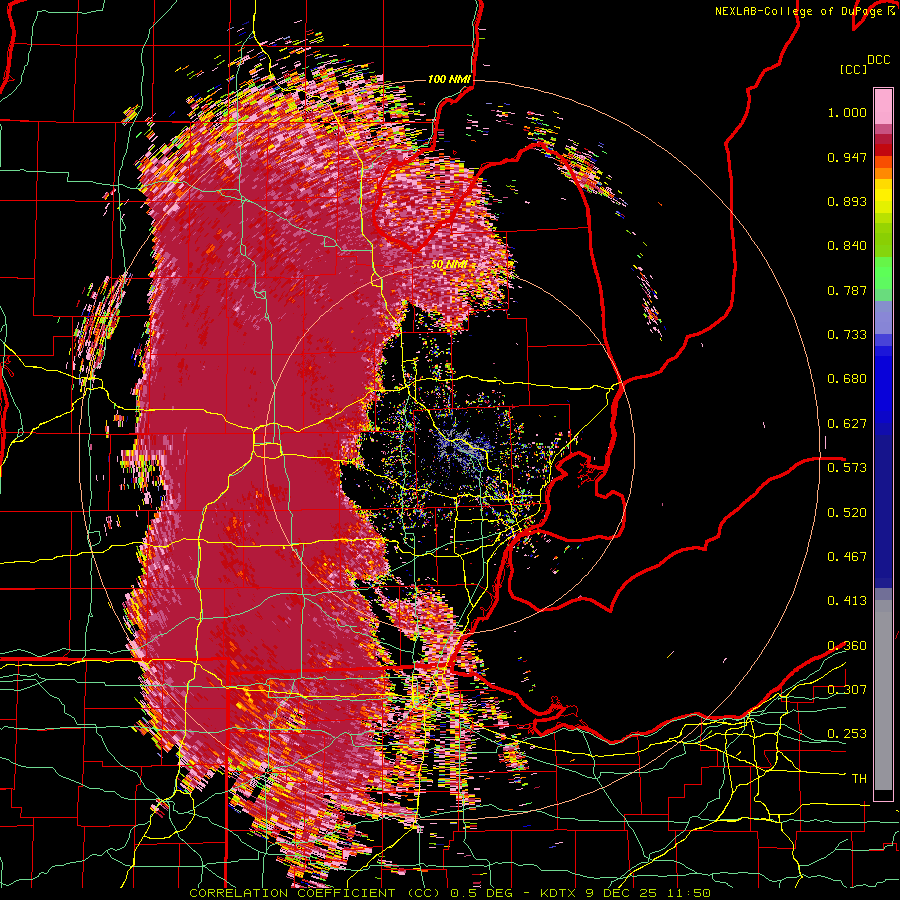The height and width of the screenshot is (900, 900).
Task: Click the [CC] legend unit label
Action: [853, 69]
